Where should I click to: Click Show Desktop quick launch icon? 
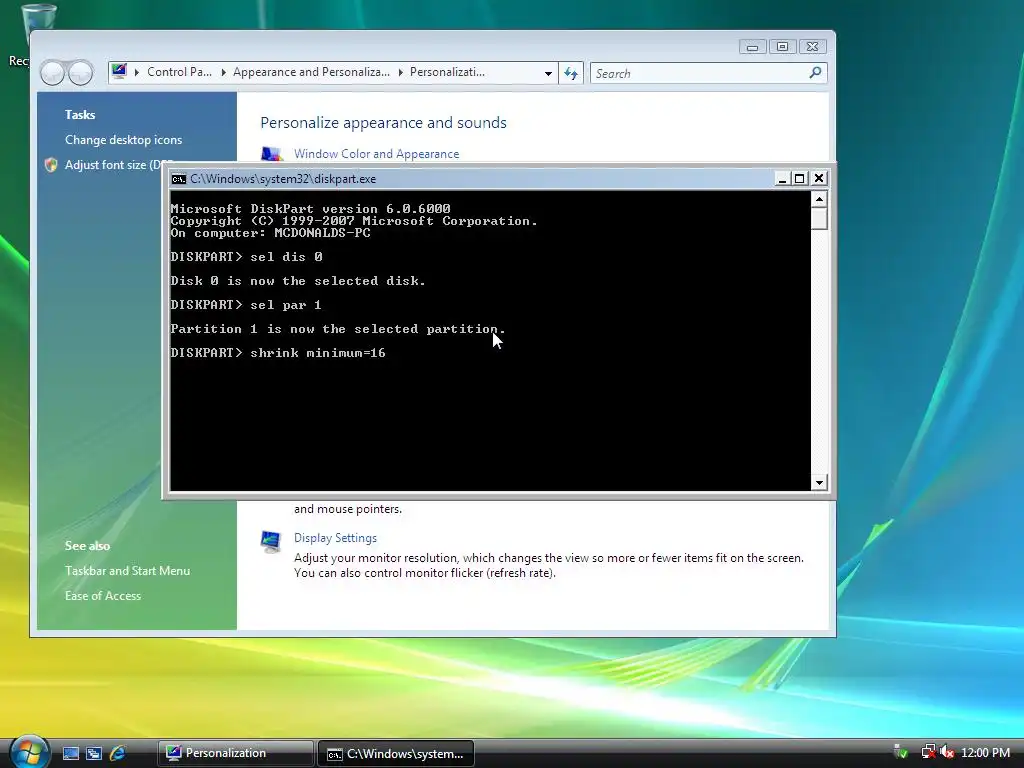71,753
